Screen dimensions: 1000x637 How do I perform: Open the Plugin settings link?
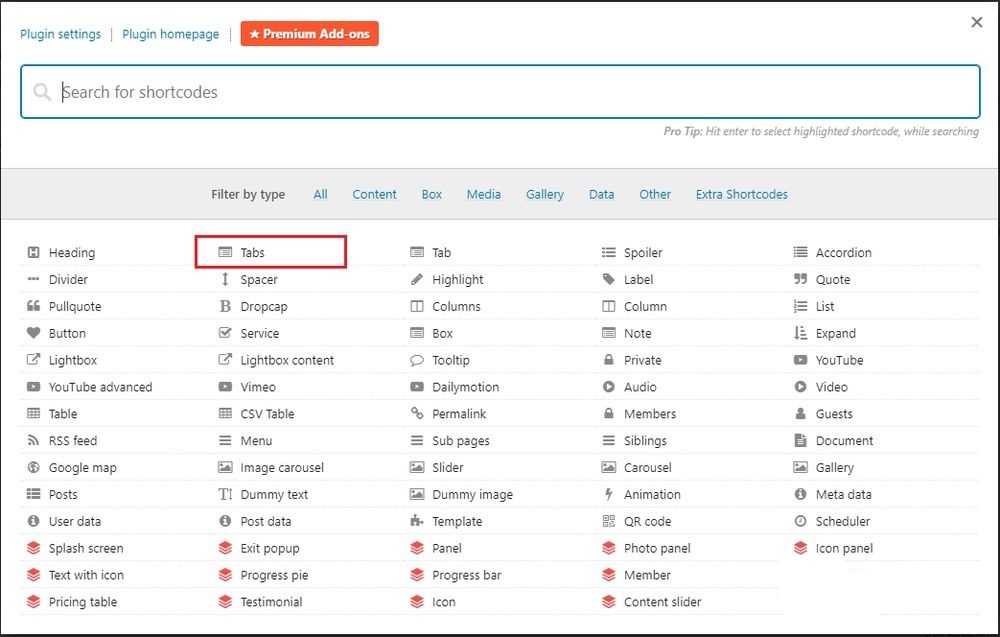pos(60,34)
